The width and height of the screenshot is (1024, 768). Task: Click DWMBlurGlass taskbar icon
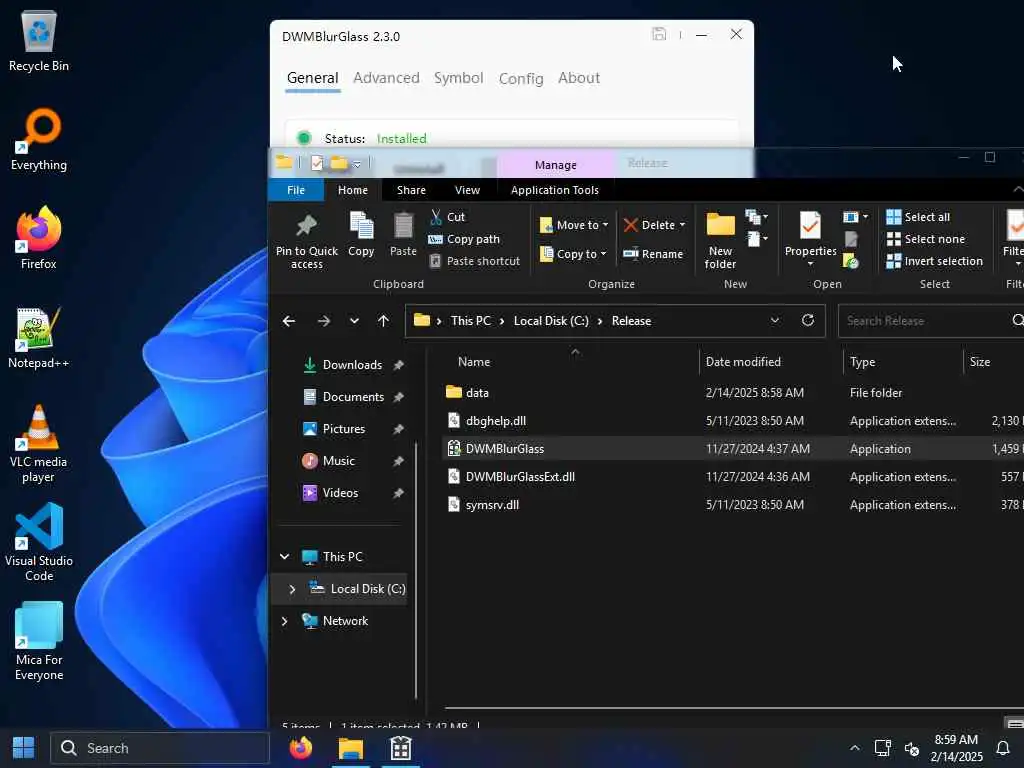coord(400,747)
